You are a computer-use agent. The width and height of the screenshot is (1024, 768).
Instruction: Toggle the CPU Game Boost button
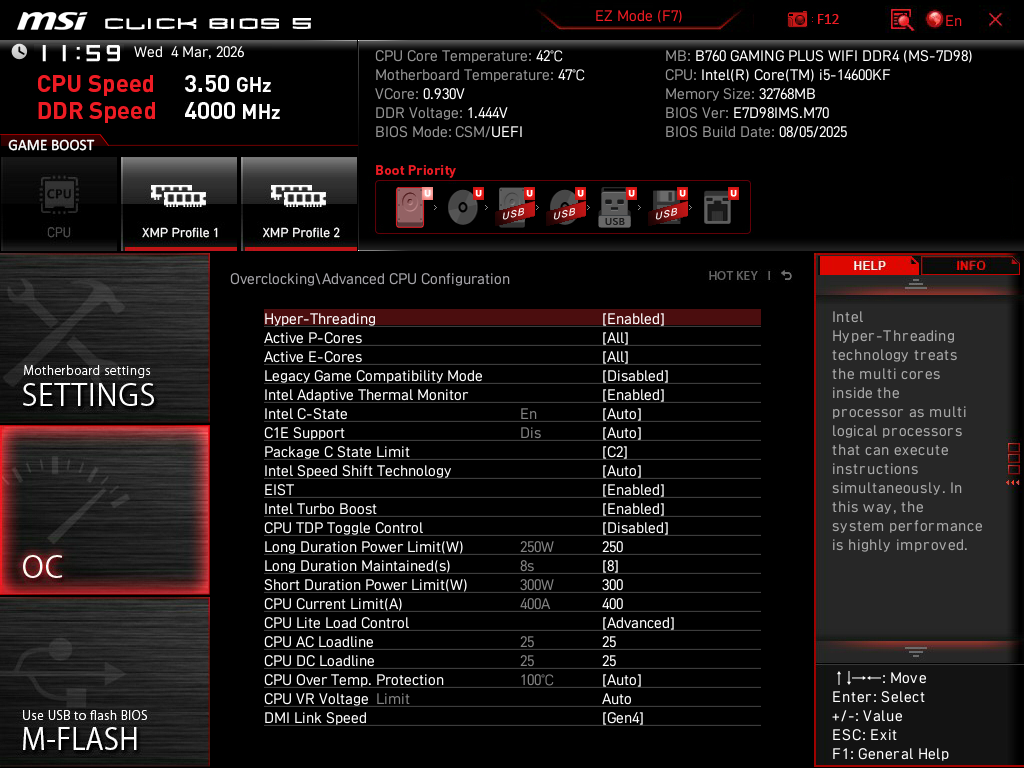click(x=59, y=203)
